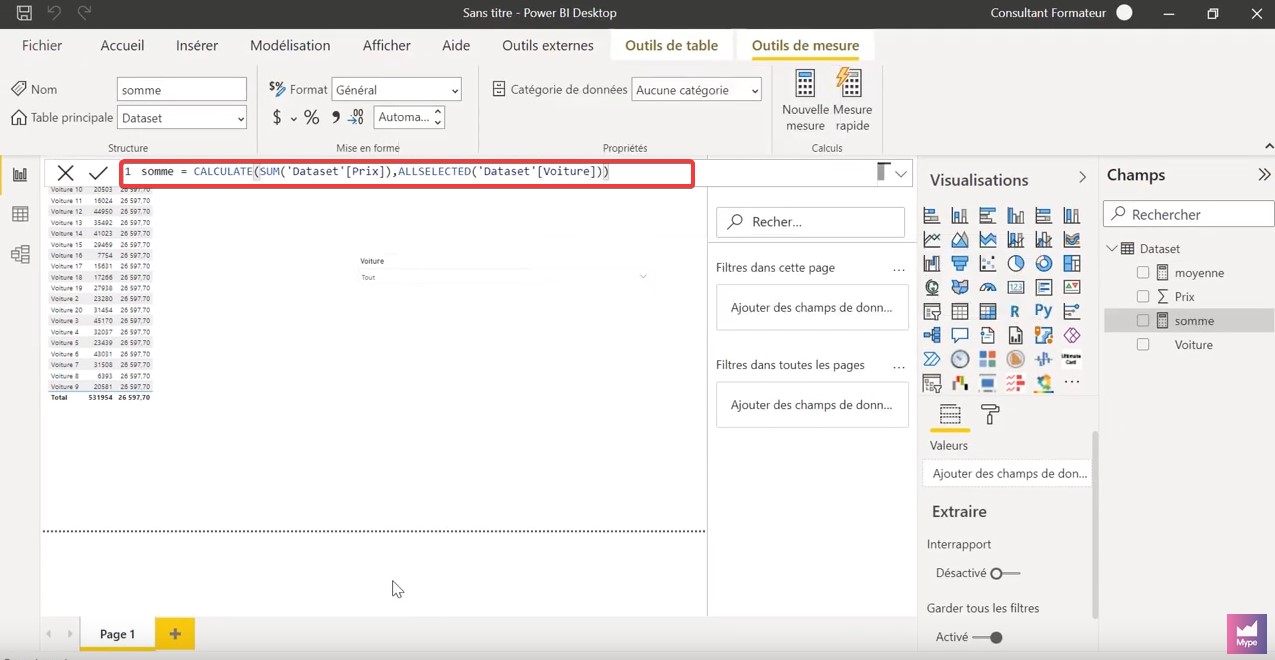The image size is (1275, 660).
Task: Check the Voiture field checkbox
Action: pos(1143,344)
